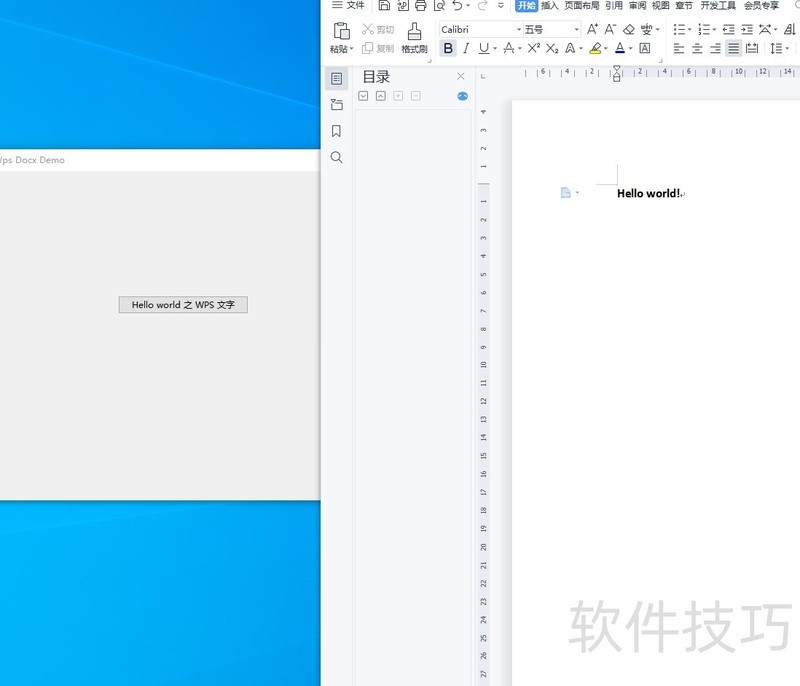Click the character border boxed A icon
Viewport: 800px width, 686px height.
645,48
